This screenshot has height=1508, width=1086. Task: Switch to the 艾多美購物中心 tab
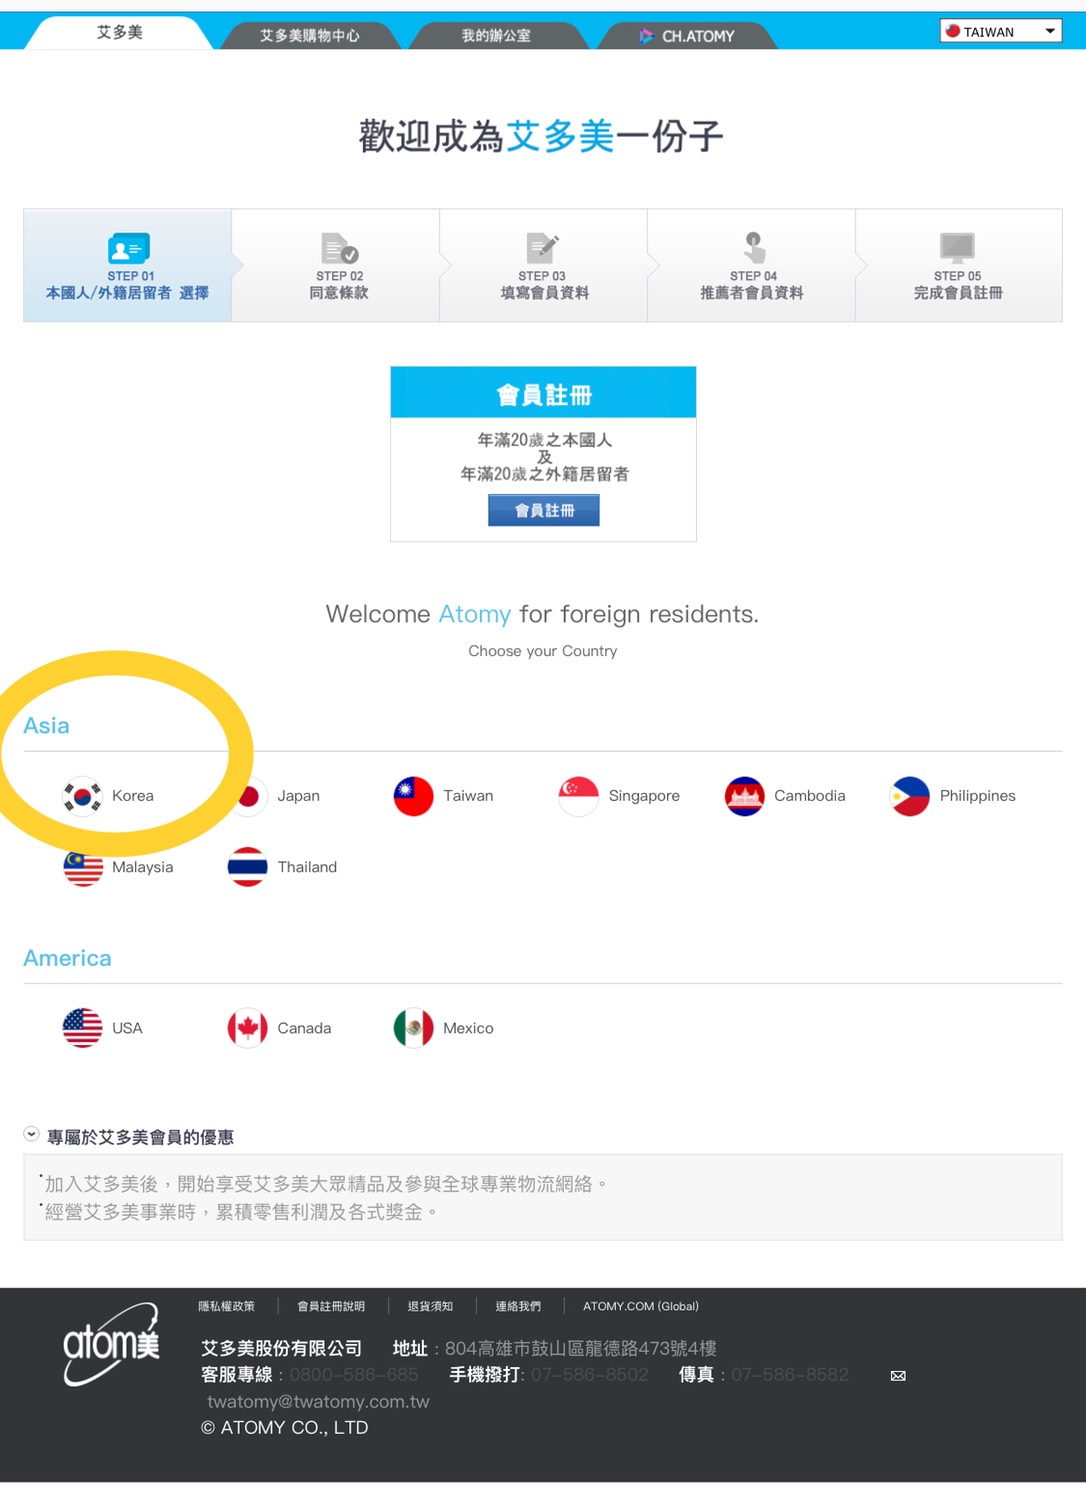click(x=310, y=35)
